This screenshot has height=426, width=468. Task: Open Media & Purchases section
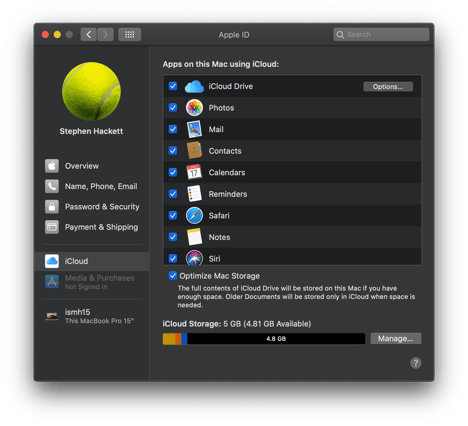92,282
